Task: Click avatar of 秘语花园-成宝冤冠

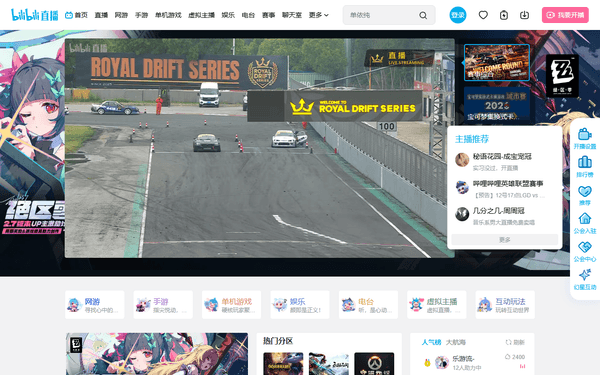Action: 462,160
